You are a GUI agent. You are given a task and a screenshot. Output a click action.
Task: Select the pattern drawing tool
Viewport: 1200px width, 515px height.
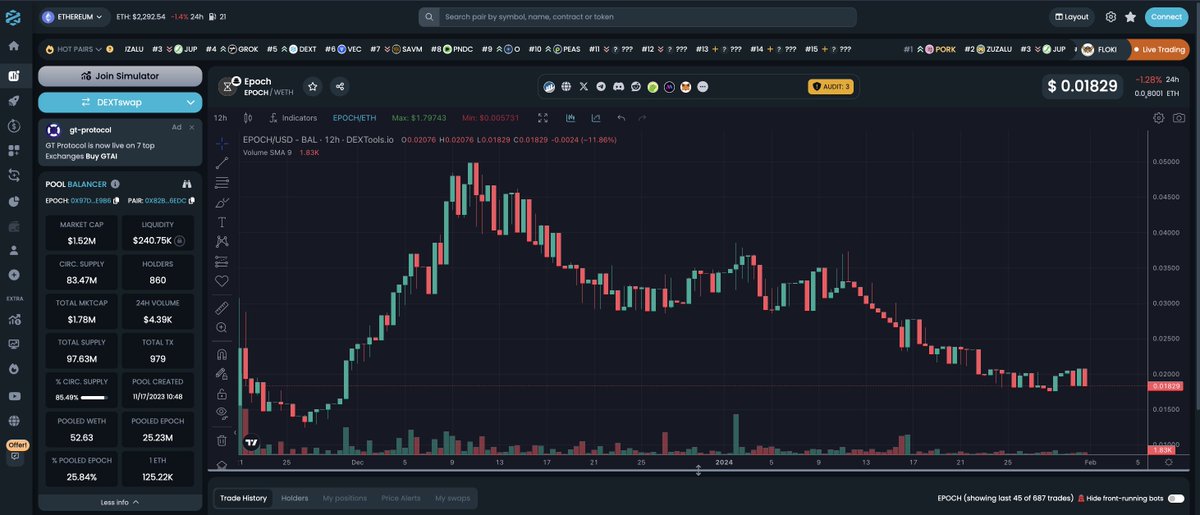[222, 241]
